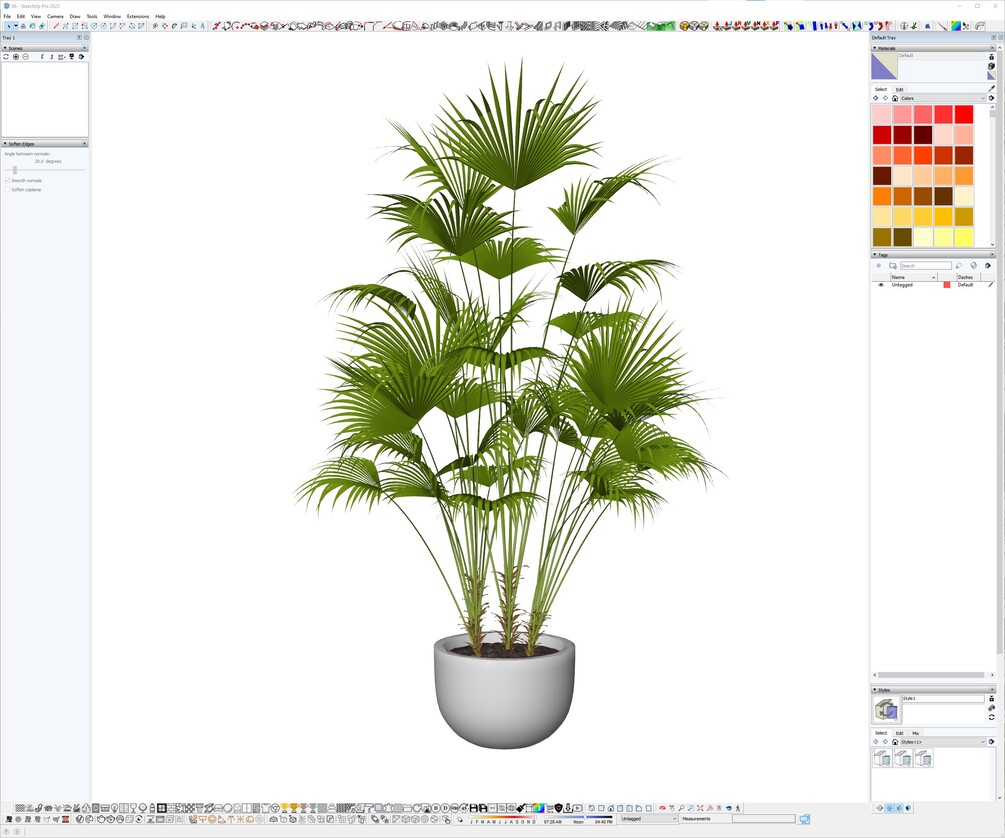Open the Extensions menu
Viewport: 1005px width, 838px height.
coord(138,16)
